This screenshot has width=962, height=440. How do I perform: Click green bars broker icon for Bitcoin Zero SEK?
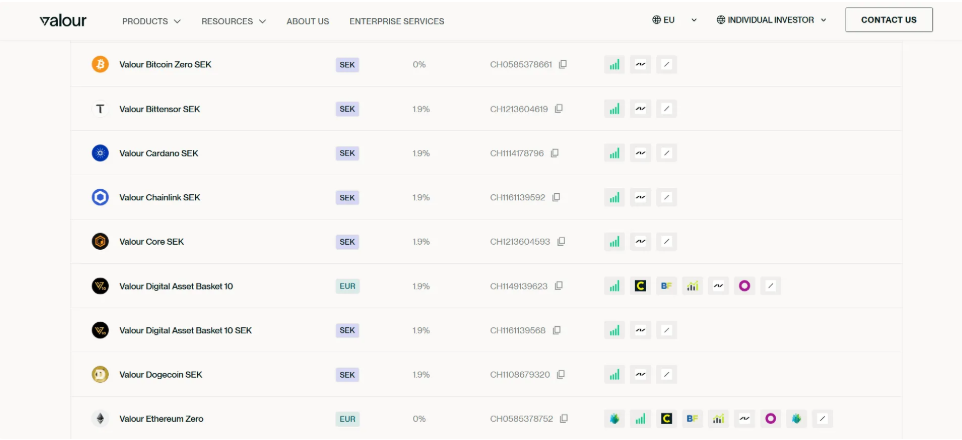click(614, 64)
